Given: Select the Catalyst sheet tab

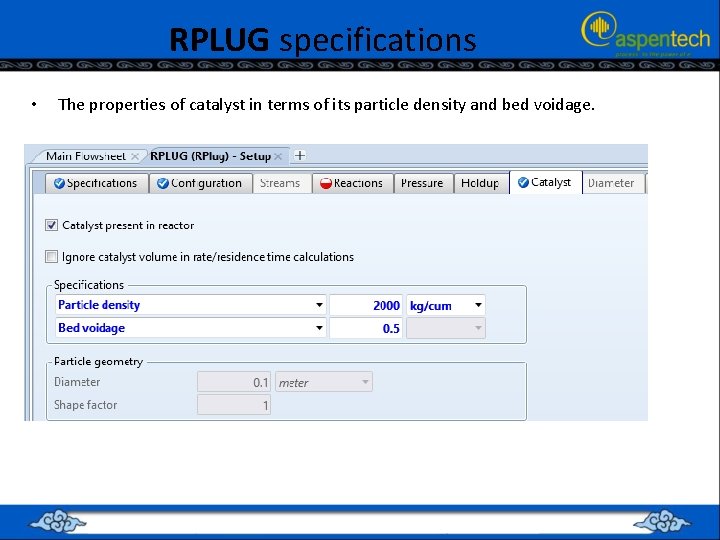Looking at the screenshot, I should pyautogui.click(x=546, y=182).
